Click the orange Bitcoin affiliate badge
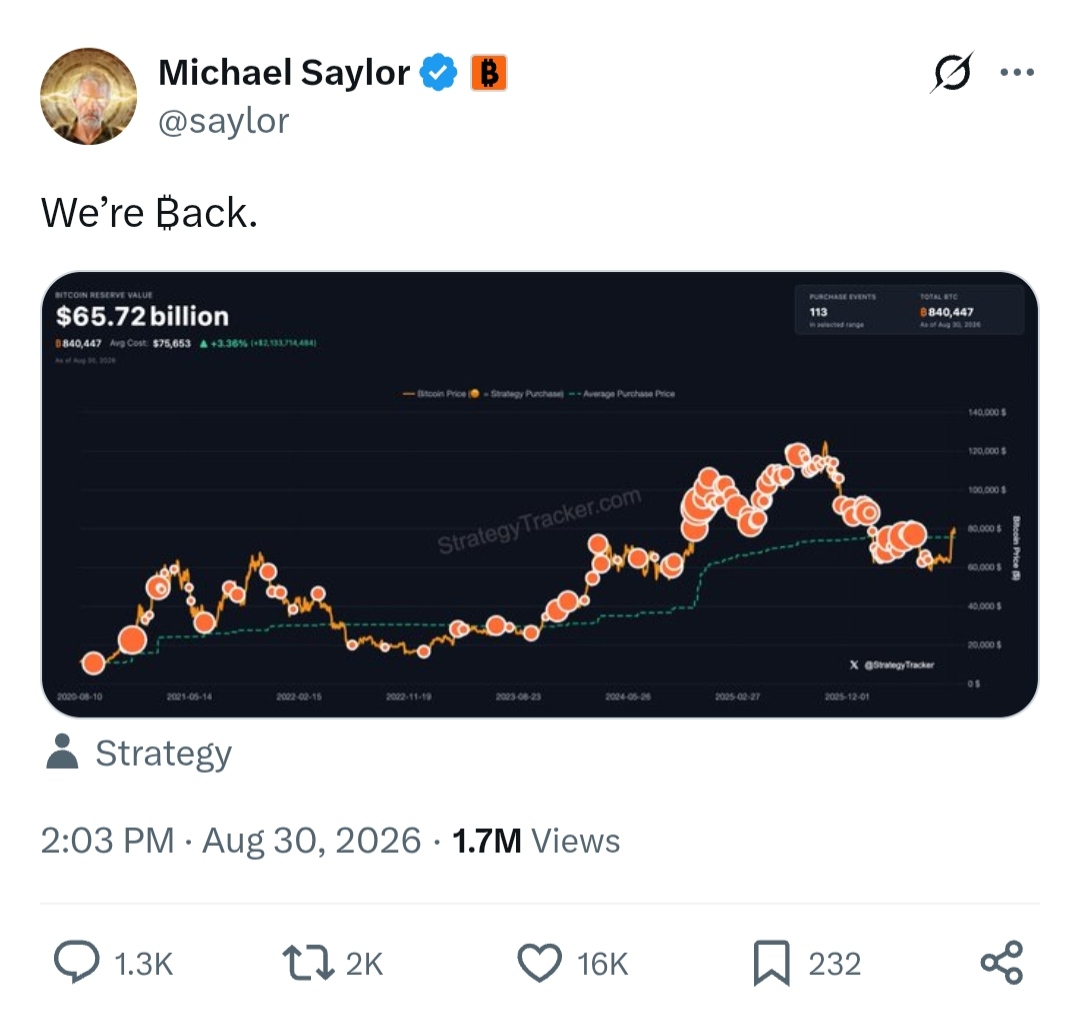This screenshot has height=1016, width=1080. [488, 73]
